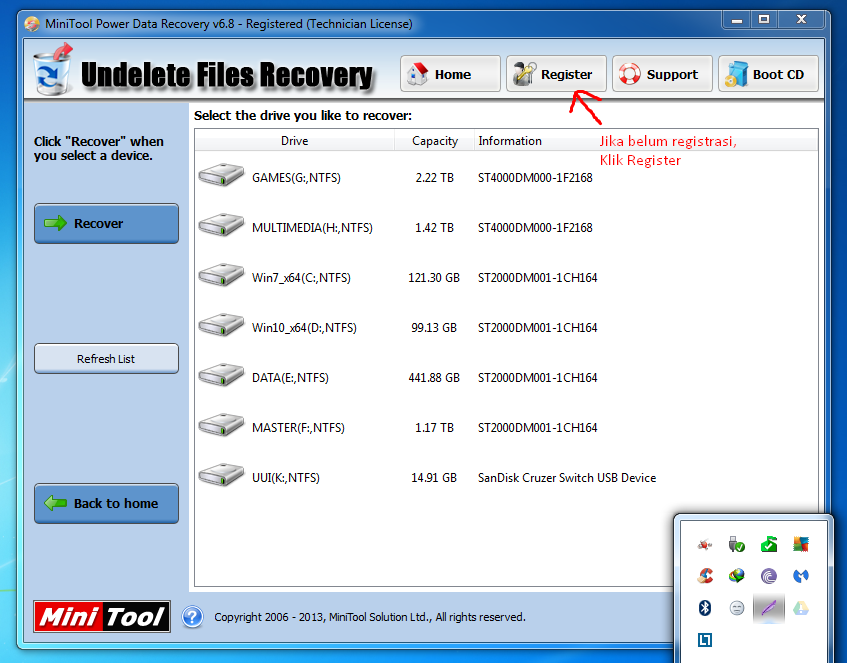
Task: Click the UUI(K:,NTFS) label
Action: [286, 478]
